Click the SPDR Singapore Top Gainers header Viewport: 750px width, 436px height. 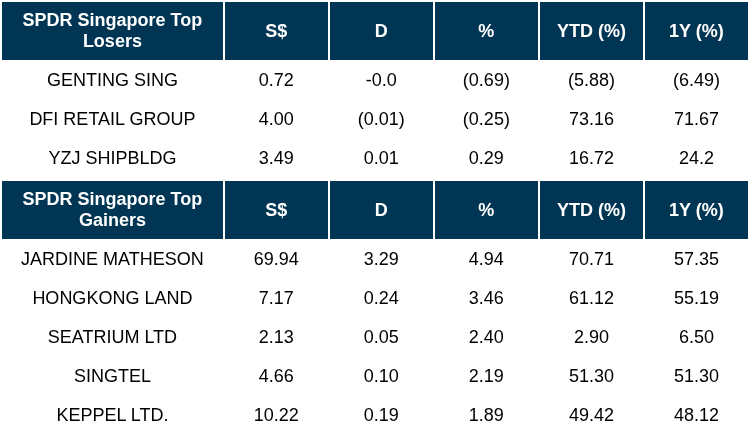pyautogui.click(x=112, y=210)
